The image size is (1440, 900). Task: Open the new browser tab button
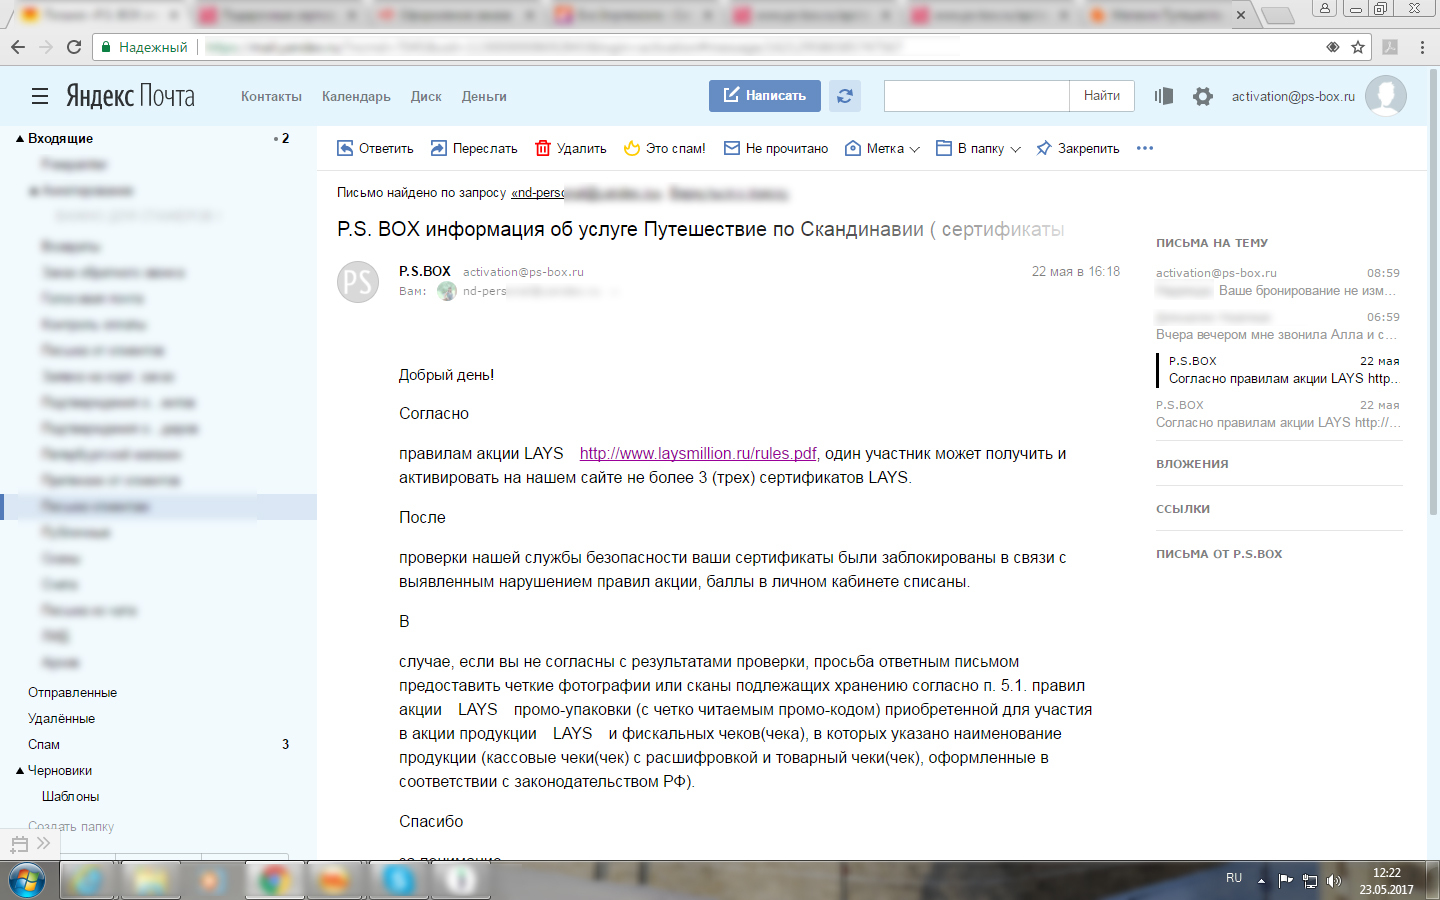click(x=1277, y=14)
